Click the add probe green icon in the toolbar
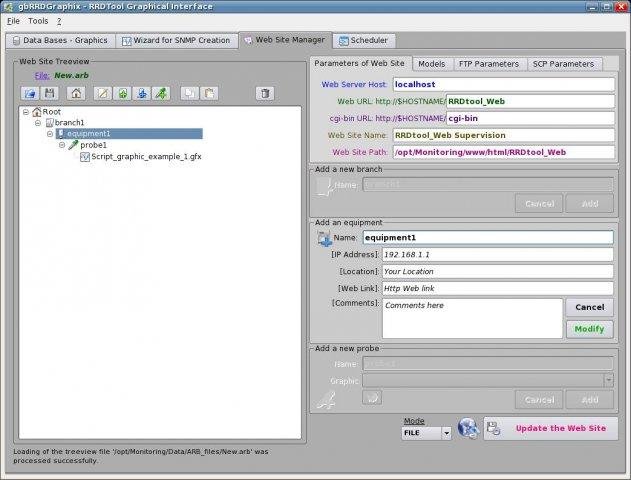Image resolution: width=631 pixels, height=480 pixels. tap(161, 93)
